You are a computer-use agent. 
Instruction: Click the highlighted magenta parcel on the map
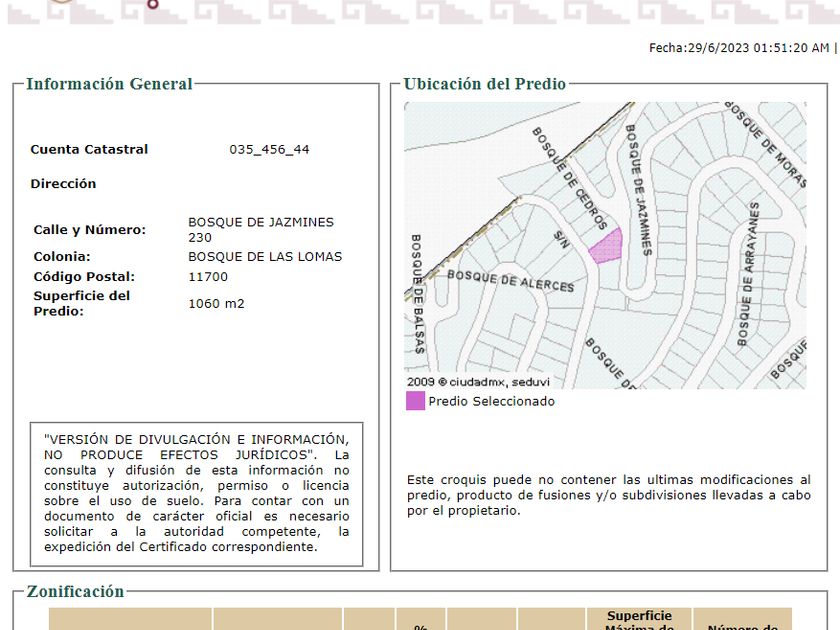point(607,246)
